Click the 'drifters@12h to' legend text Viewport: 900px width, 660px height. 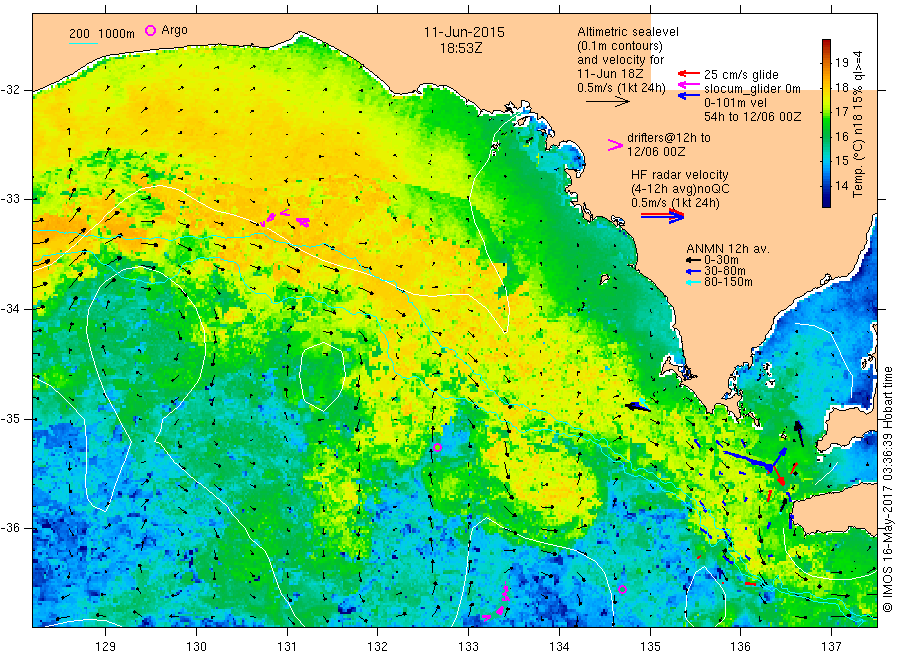pos(669,138)
